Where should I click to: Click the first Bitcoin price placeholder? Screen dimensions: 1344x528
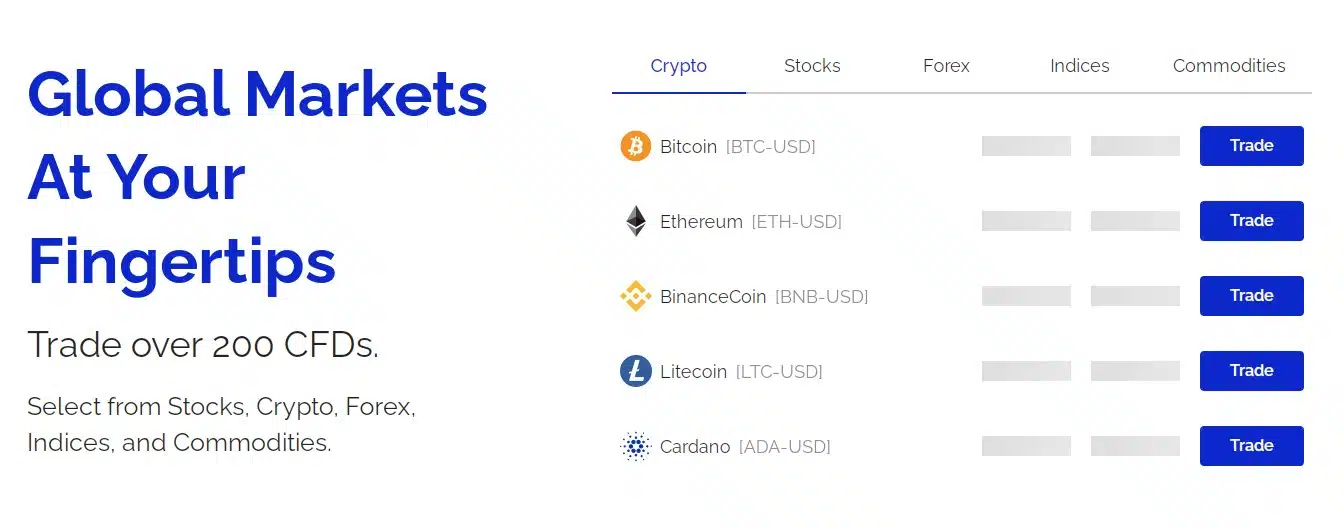click(x=1026, y=146)
